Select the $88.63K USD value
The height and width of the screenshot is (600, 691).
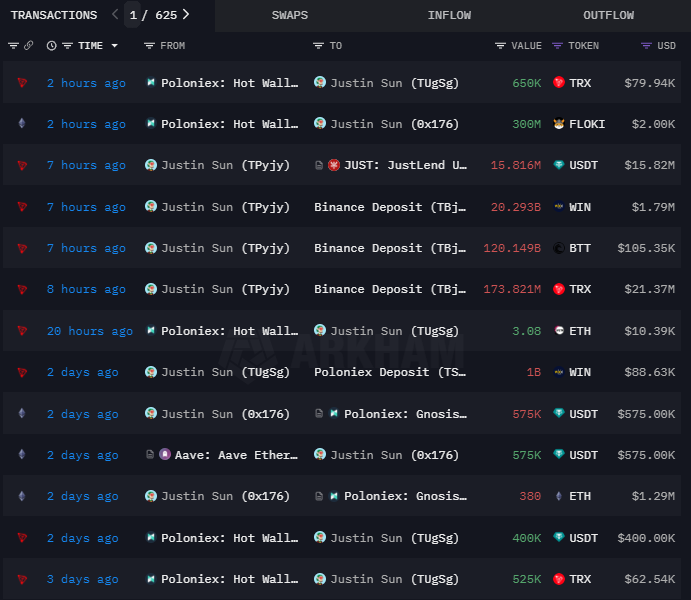[650, 372]
